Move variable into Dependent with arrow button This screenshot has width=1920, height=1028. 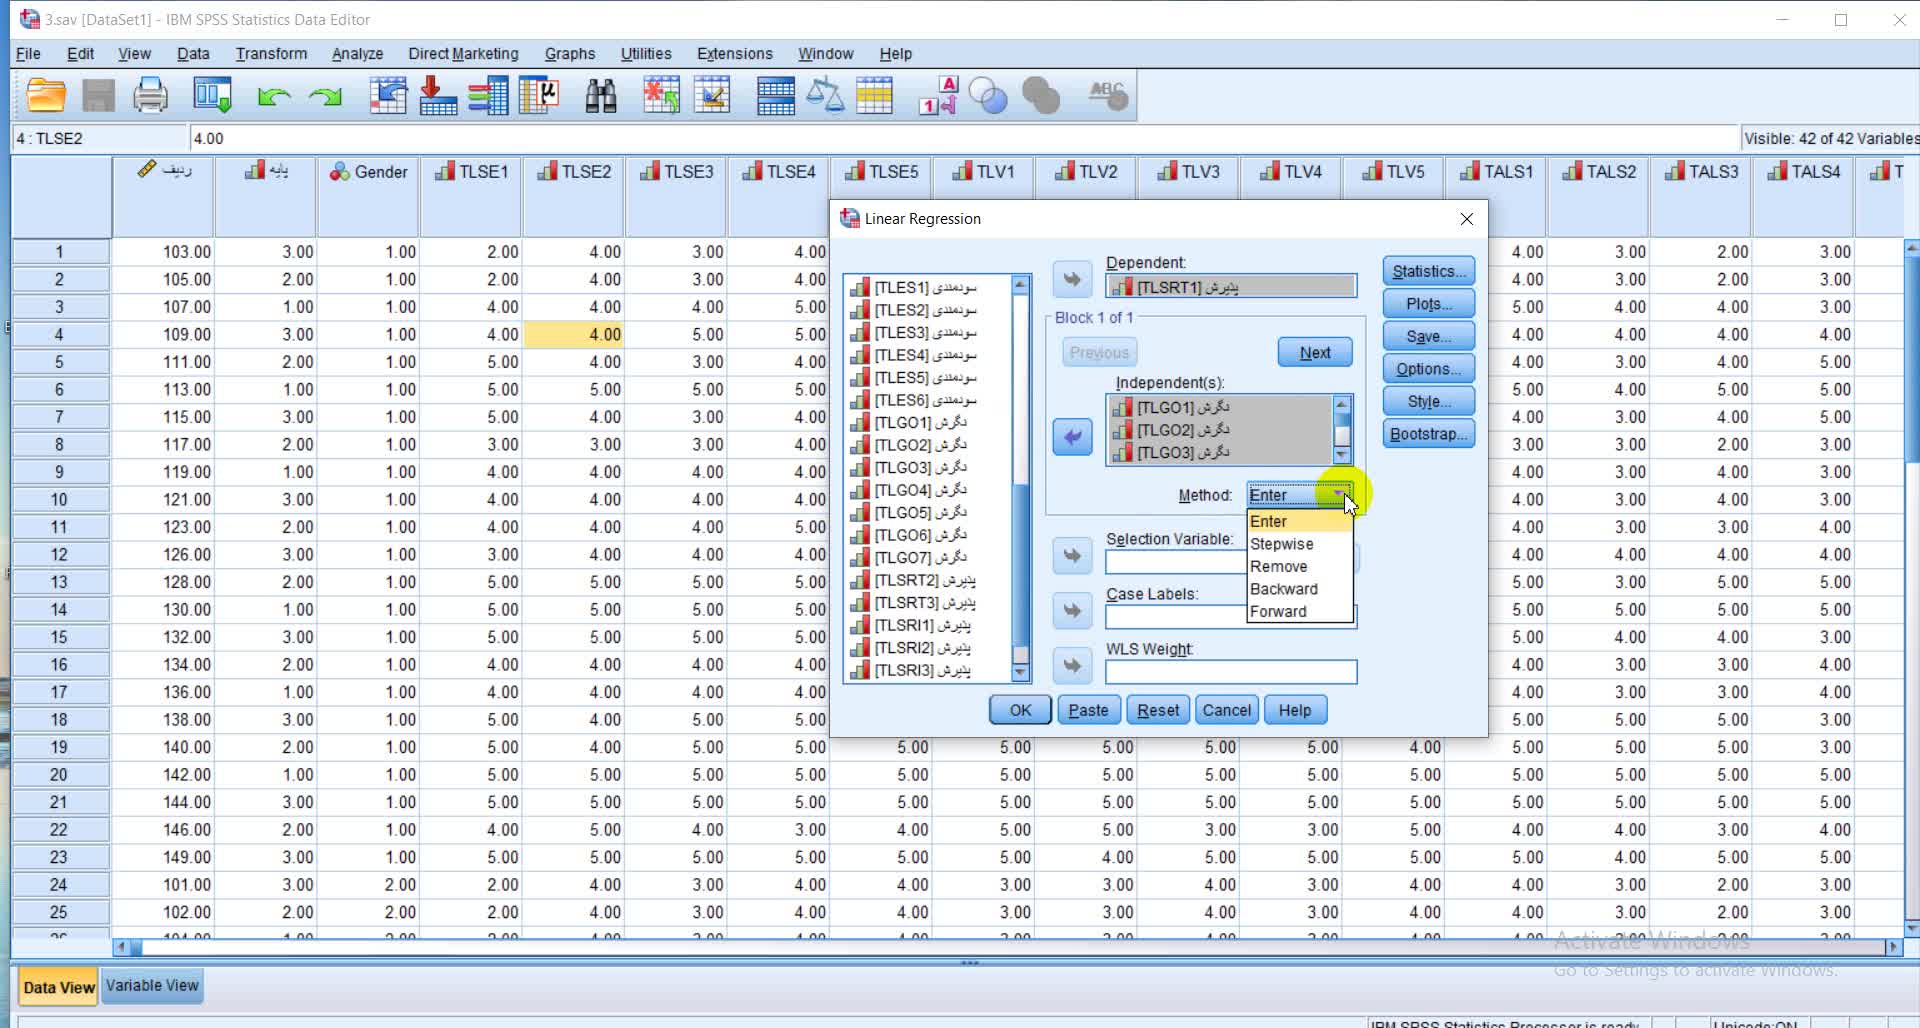point(1072,279)
